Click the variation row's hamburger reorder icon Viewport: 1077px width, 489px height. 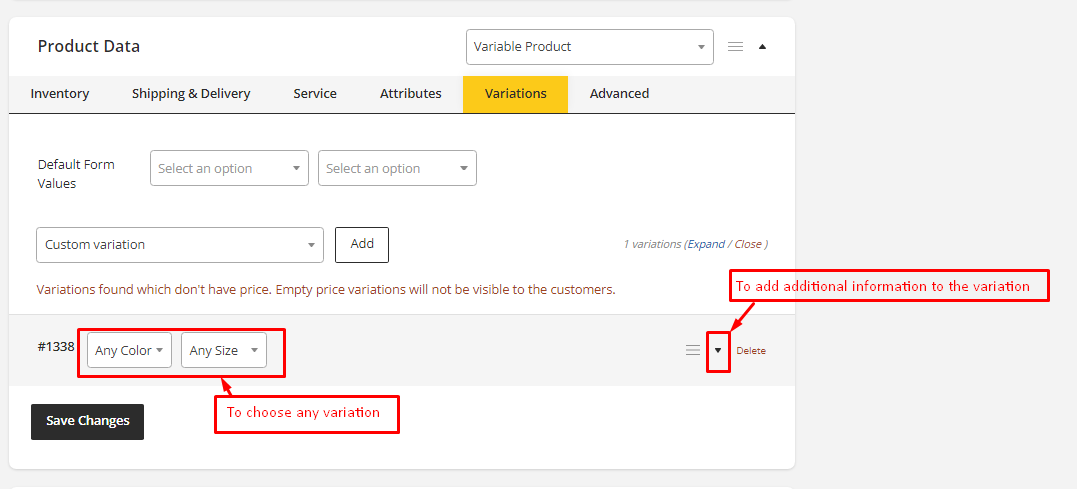click(x=692, y=350)
